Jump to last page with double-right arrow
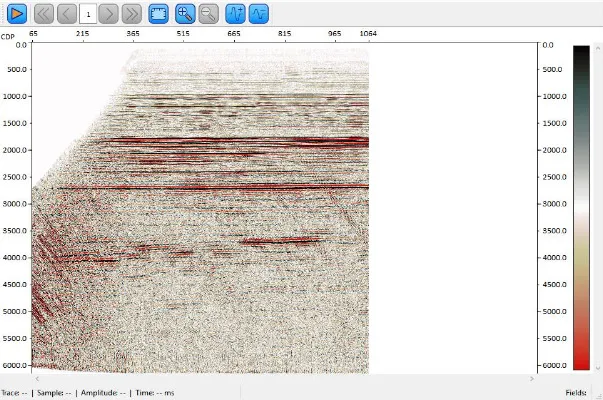Image resolution: width=603 pixels, height=400 pixels. coord(132,14)
